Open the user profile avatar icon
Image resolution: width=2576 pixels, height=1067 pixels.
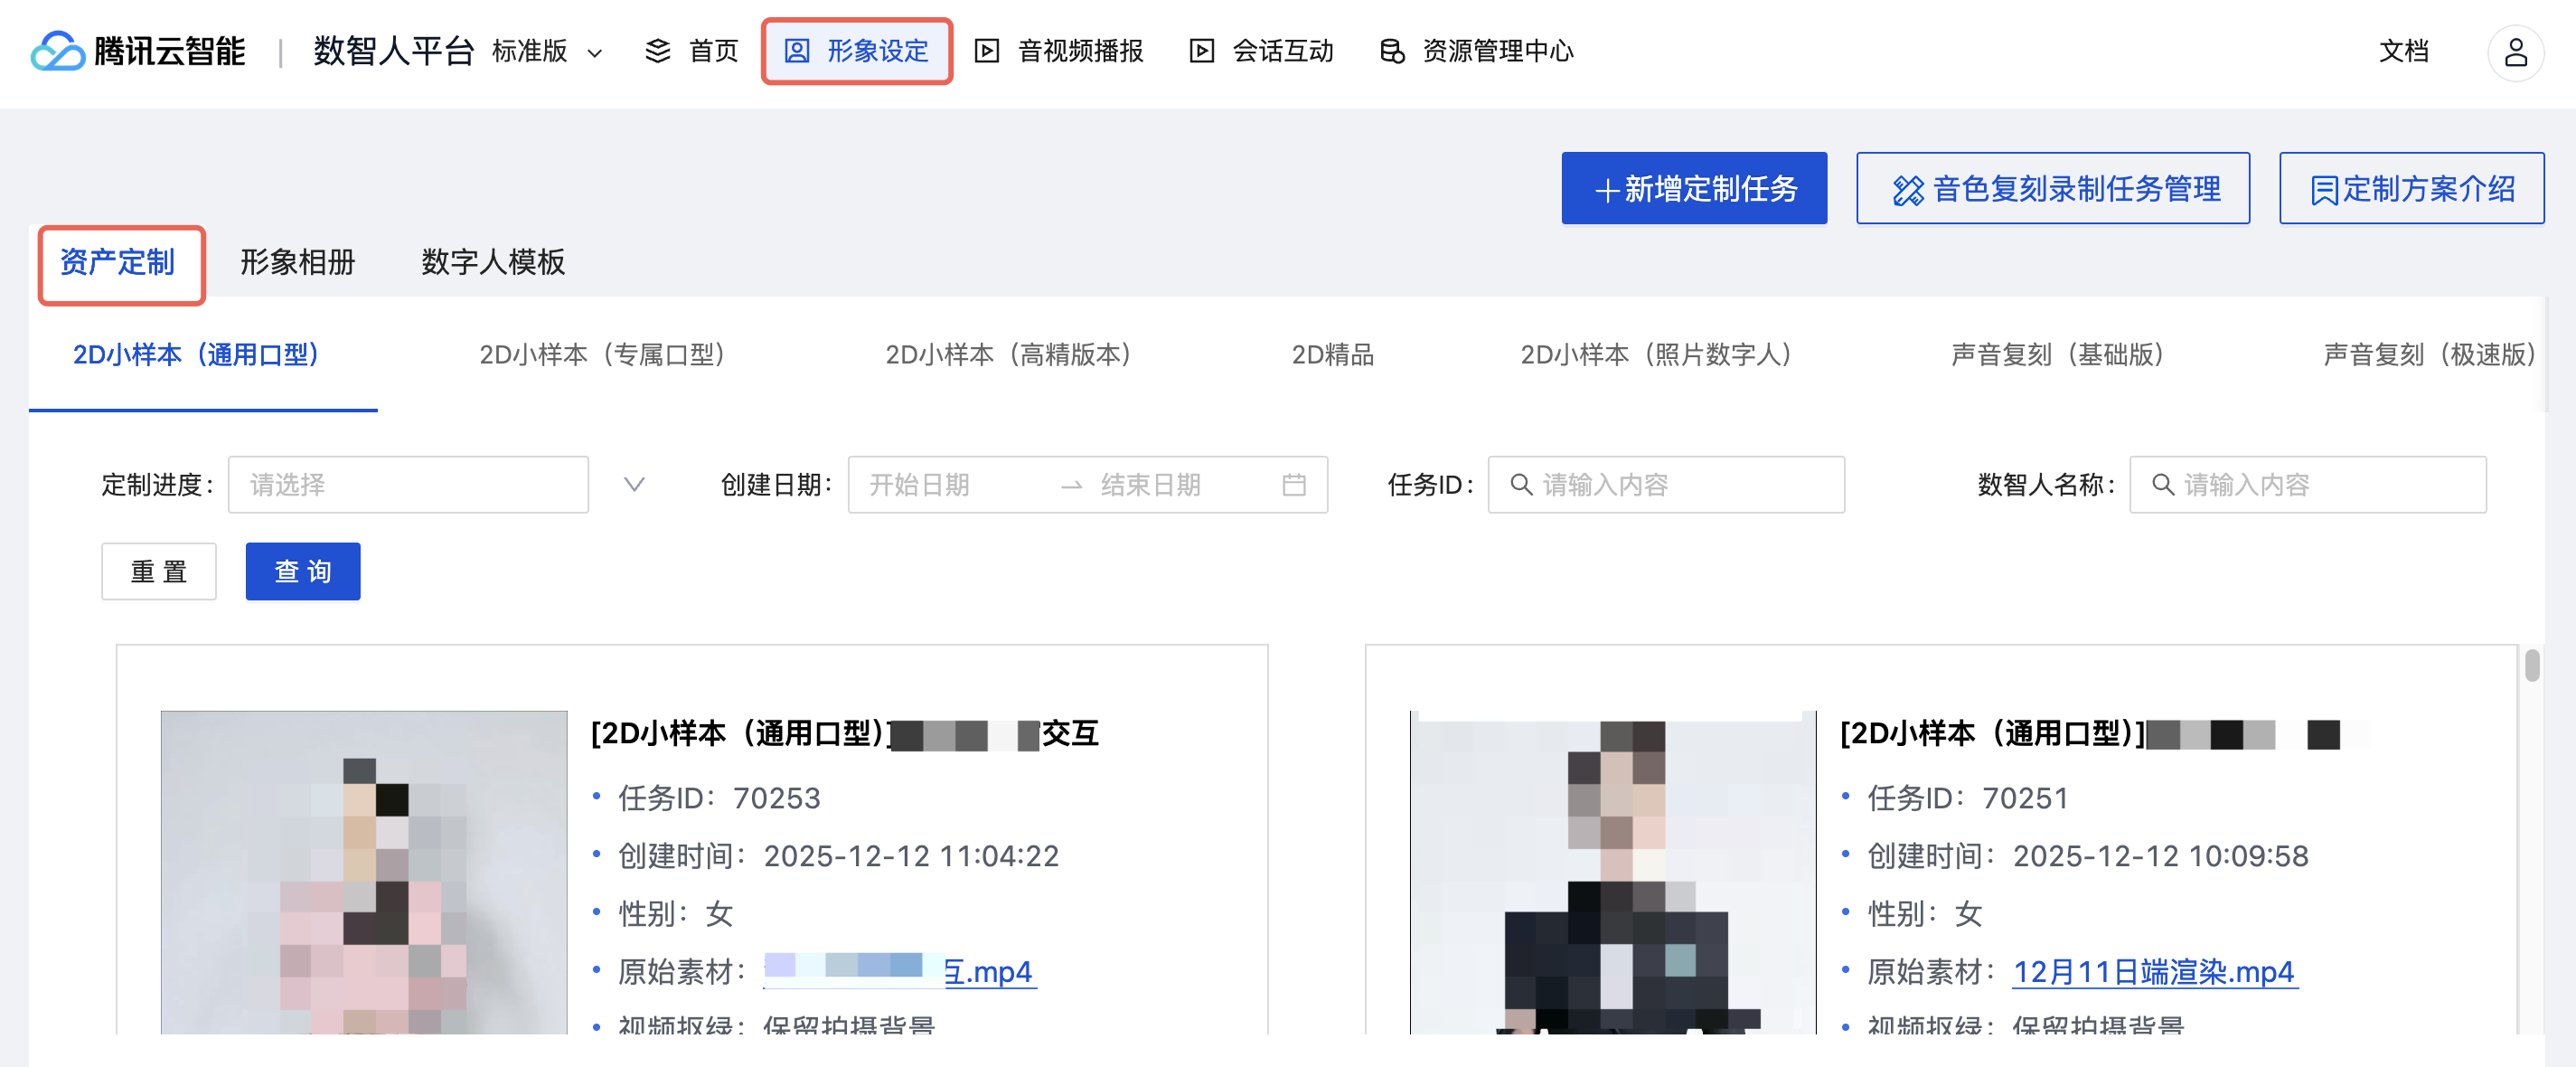(x=2515, y=52)
